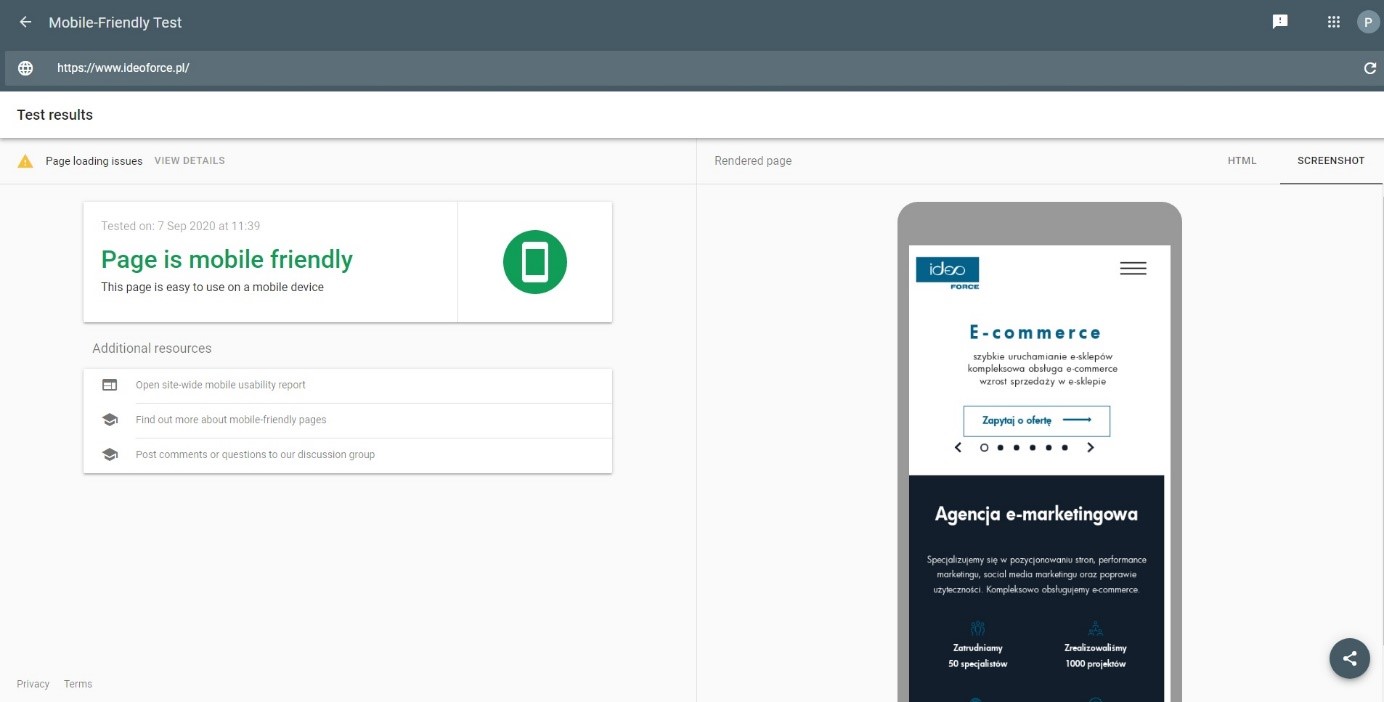The width and height of the screenshot is (1384, 702).
Task: Open the Google apps grid
Action: [x=1333, y=22]
